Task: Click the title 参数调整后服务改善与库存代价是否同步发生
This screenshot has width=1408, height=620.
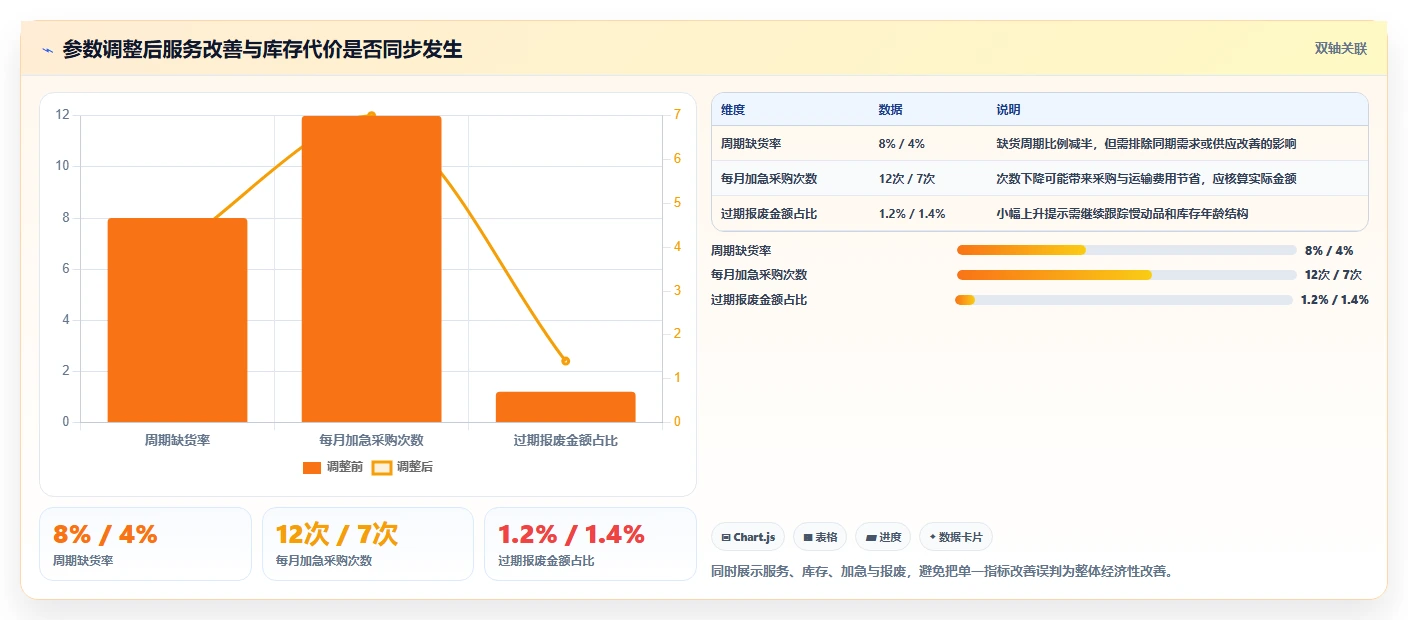Action: coord(262,49)
